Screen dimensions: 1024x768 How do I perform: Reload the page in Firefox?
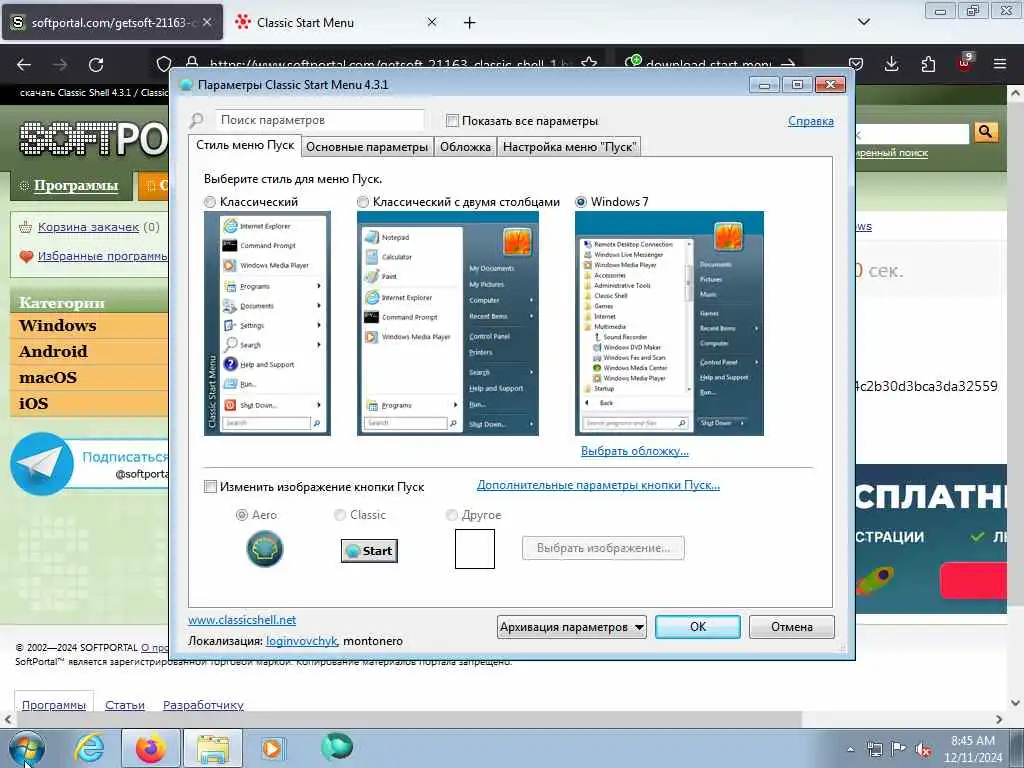tap(96, 64)
